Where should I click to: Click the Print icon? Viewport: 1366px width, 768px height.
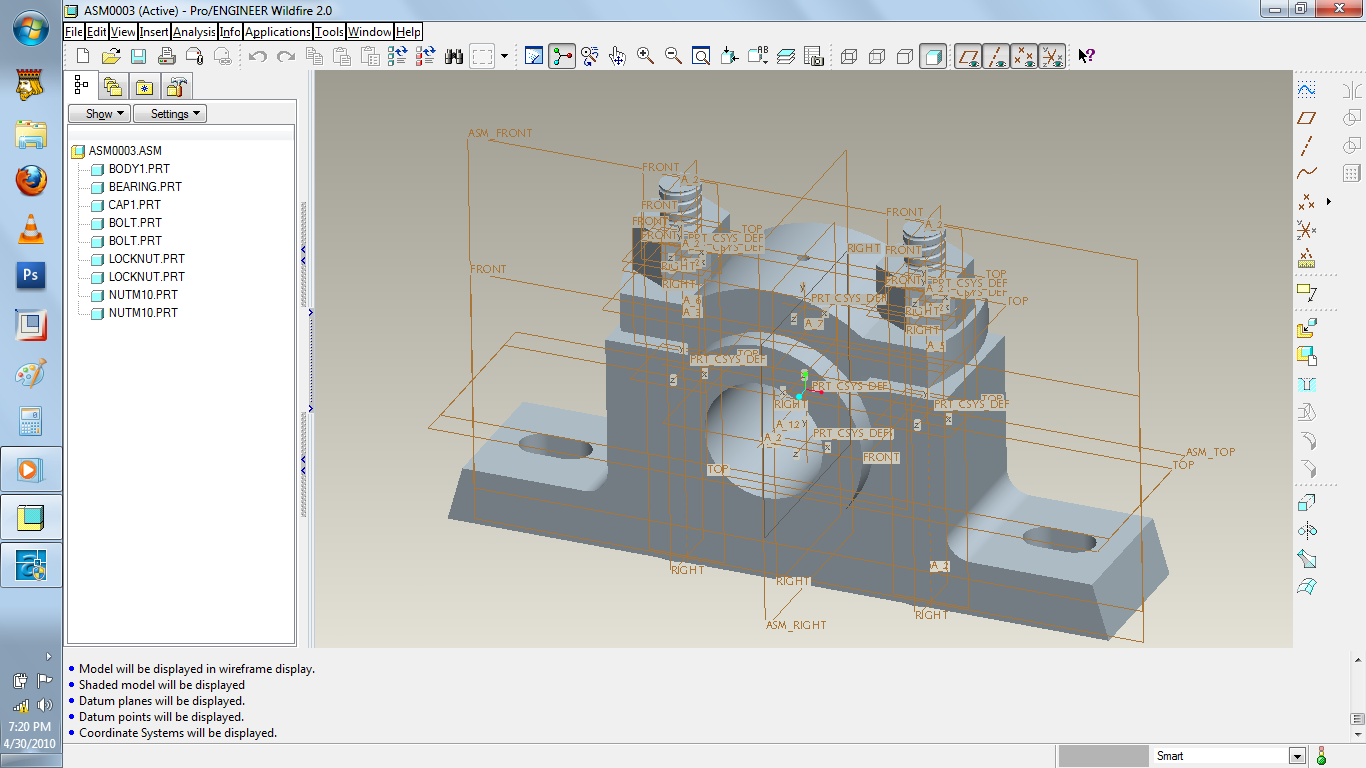(x=165, y=56)
